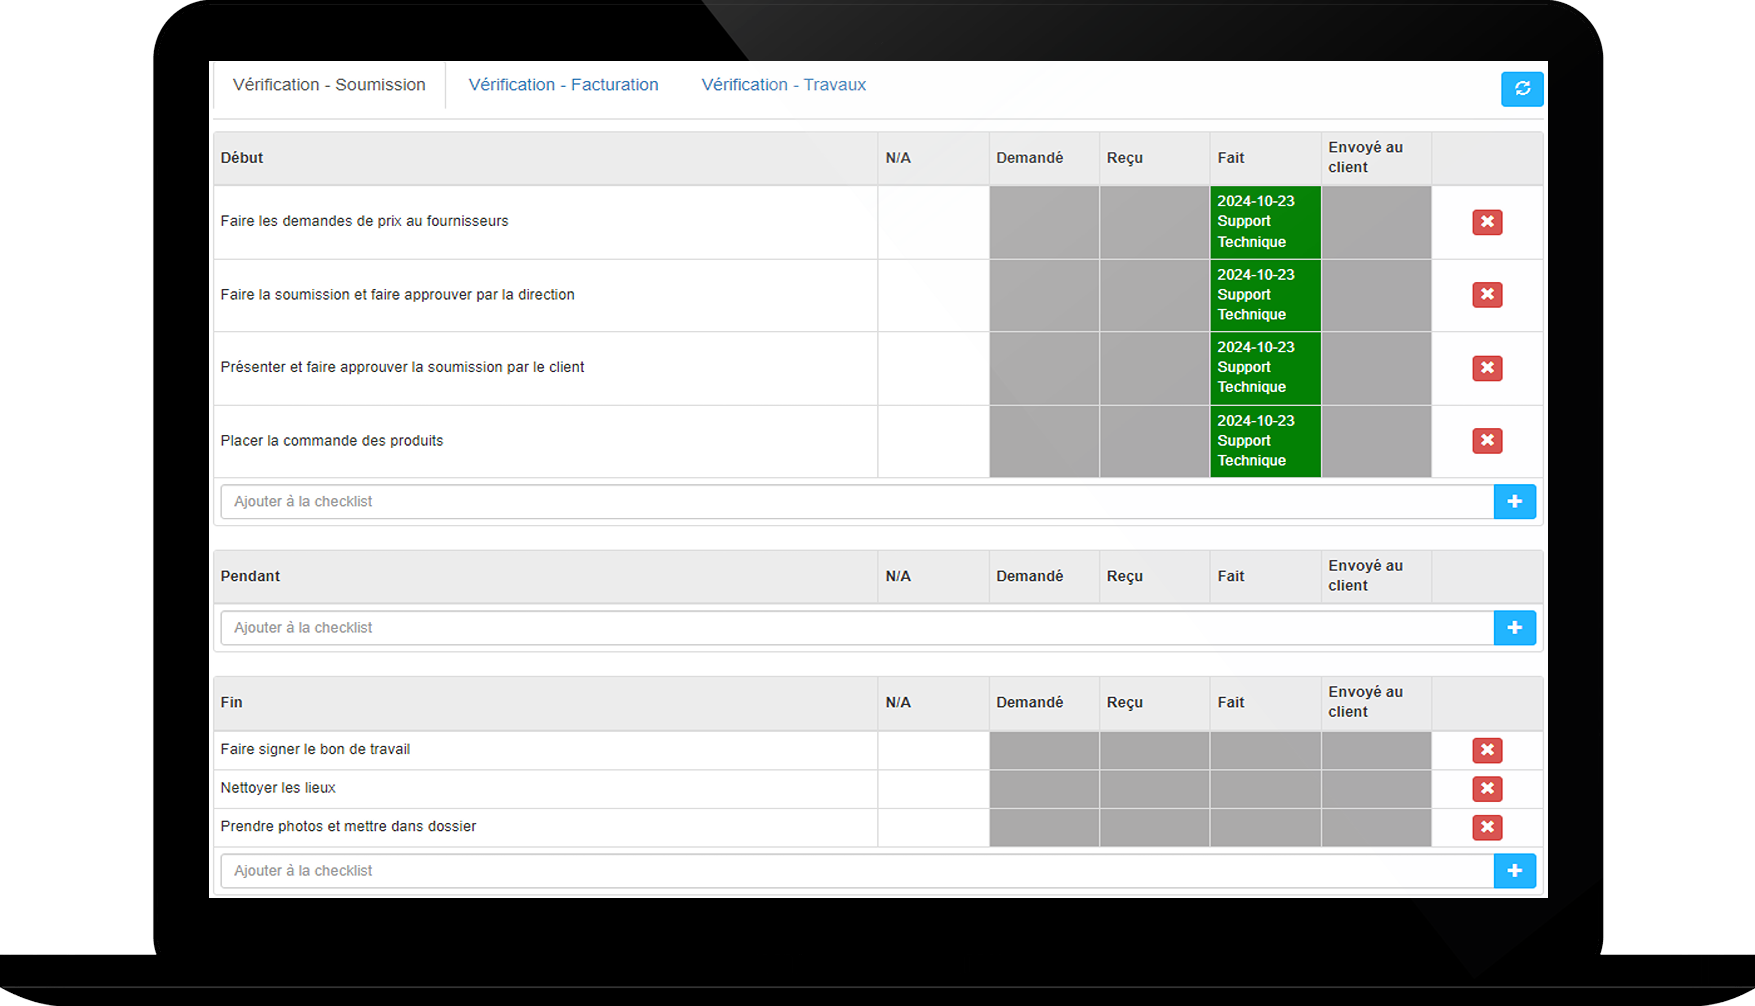The width and height of the screenshot is (1755, 1006).
Task: Click the blue refresh icon button
Action: tap(1521, 89)
